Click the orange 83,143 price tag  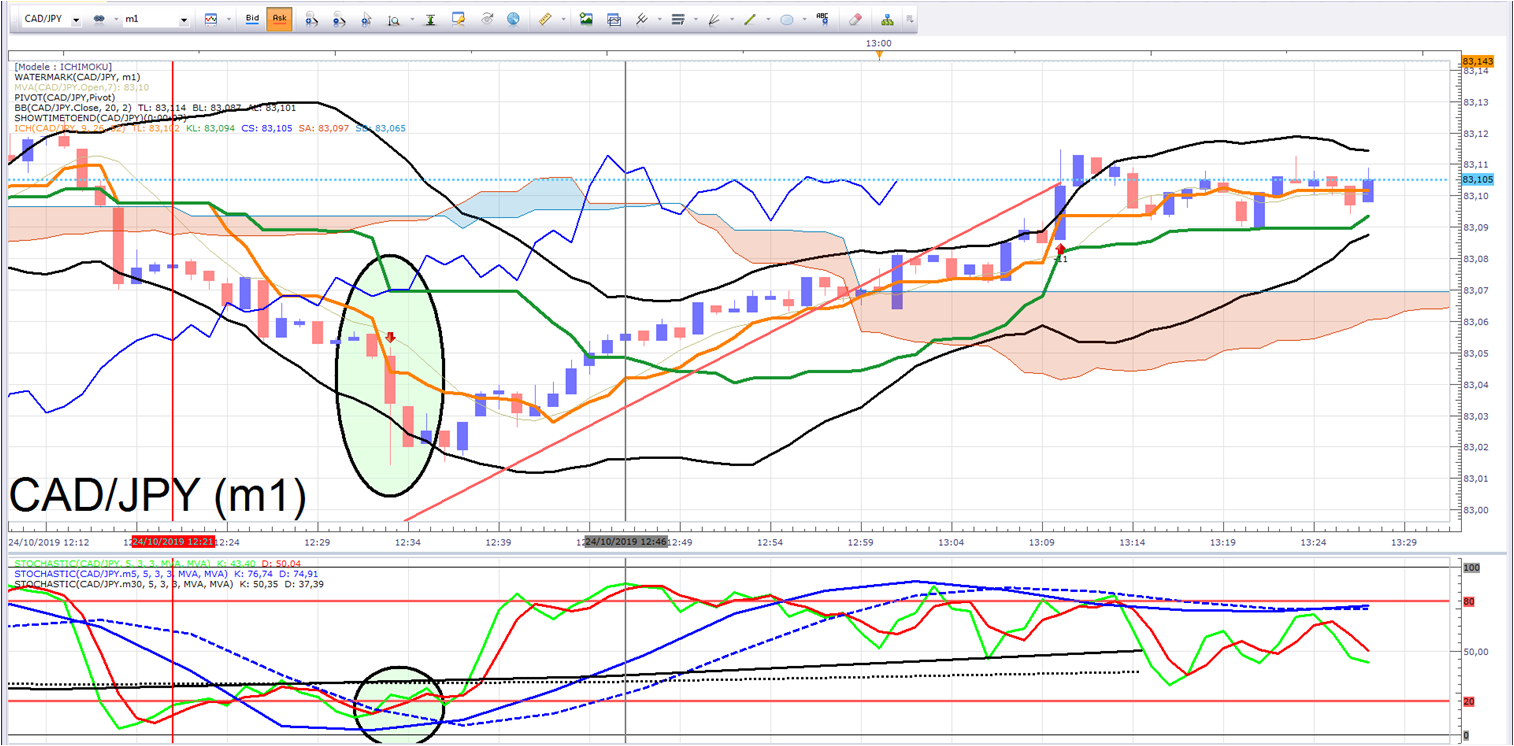click(1478, 62)
